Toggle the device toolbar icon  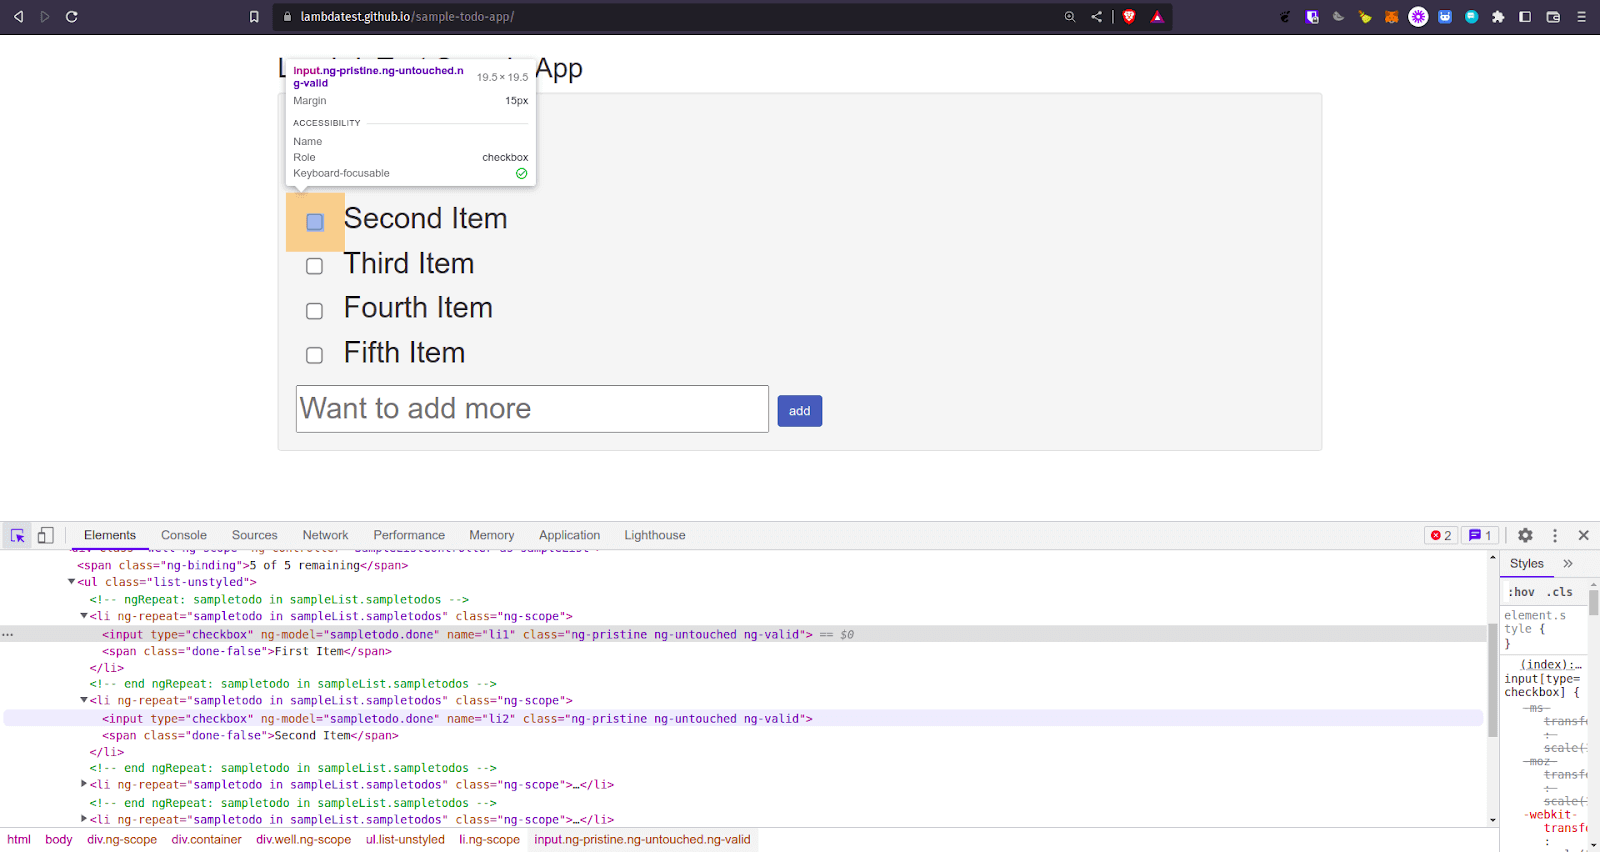(45, 536)
